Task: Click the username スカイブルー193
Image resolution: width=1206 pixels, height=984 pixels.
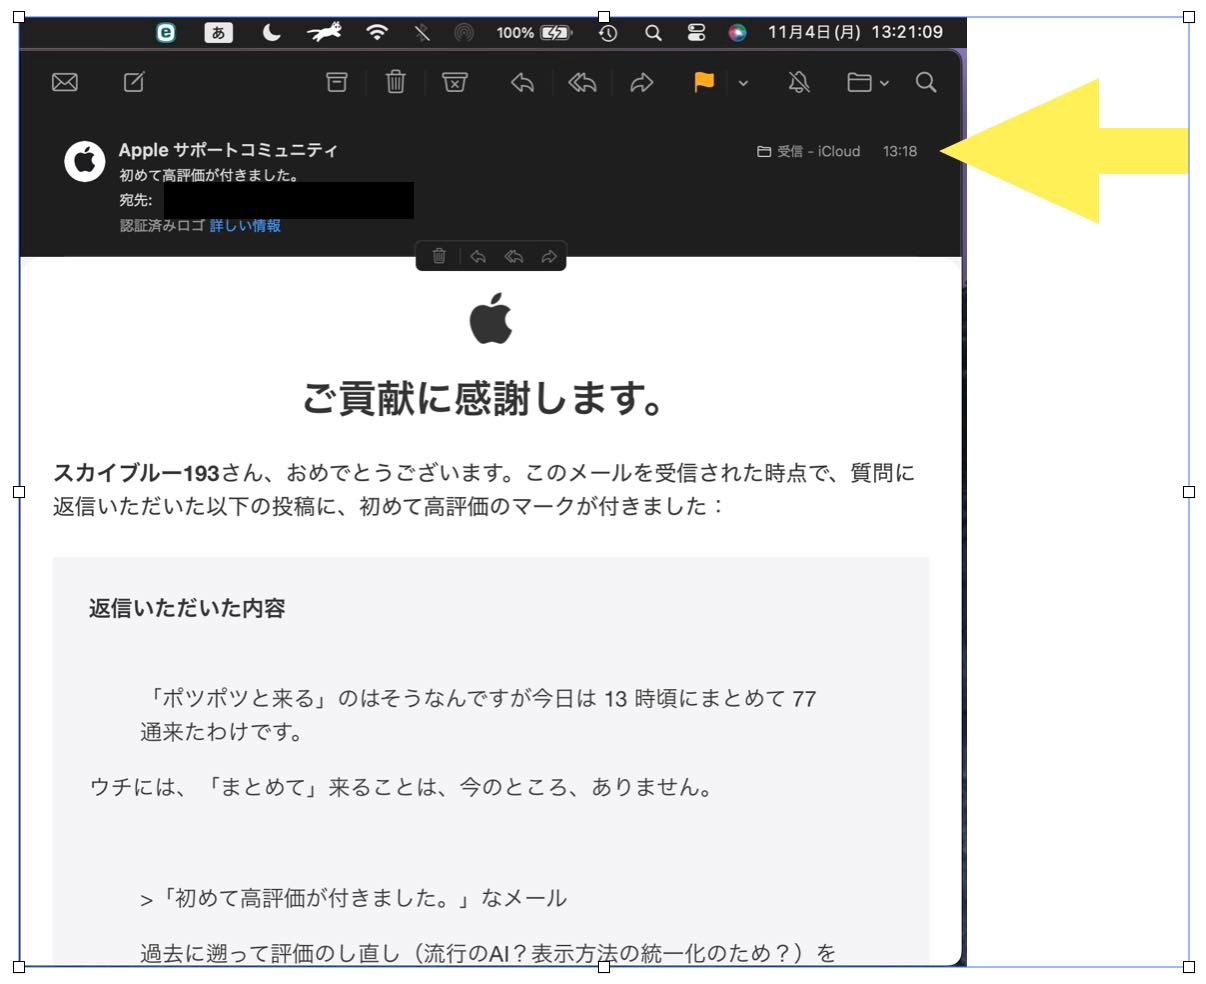Action: click(136, 472)
